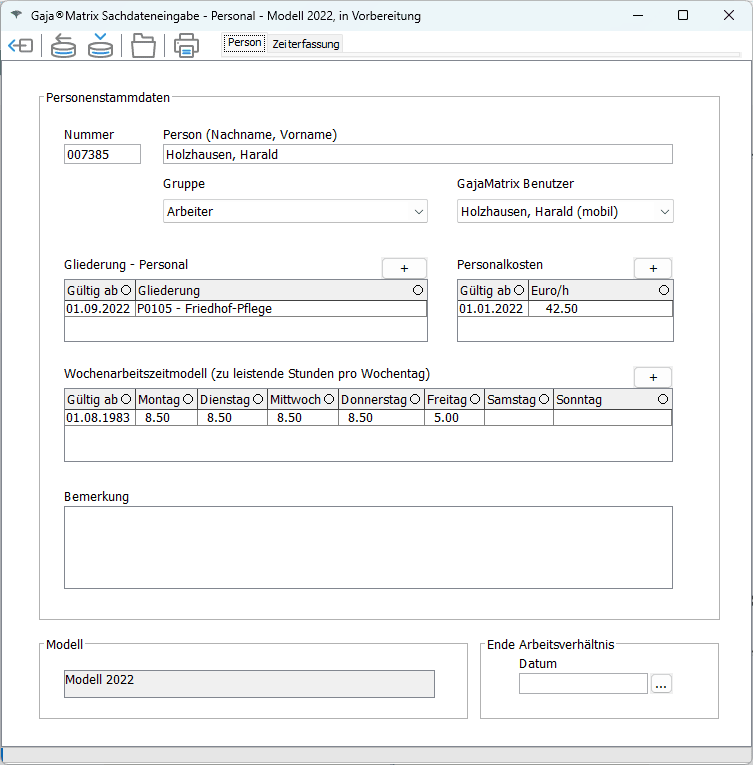The height and width of the screenshot is (765, 753).
Task: Open the folder icon in toolbar
Action: [144, 46]
